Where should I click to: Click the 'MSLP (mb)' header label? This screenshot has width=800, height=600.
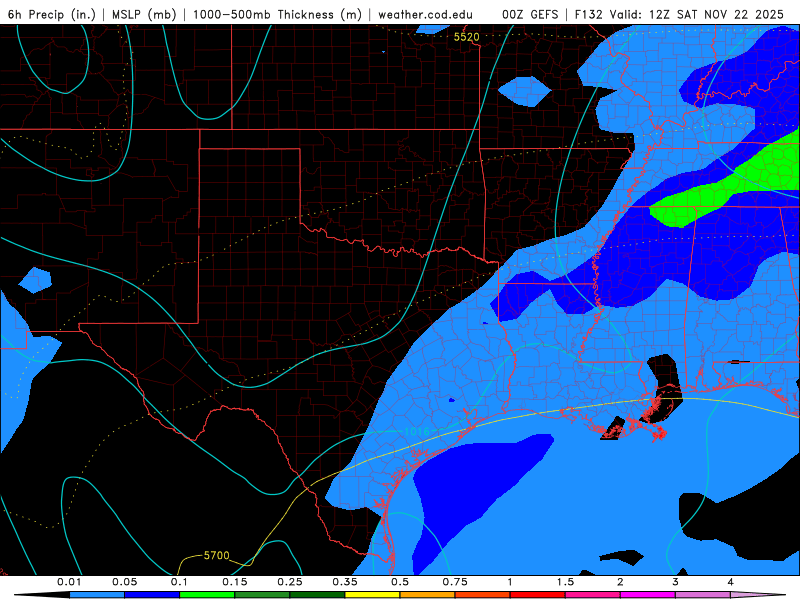[144, 14]
